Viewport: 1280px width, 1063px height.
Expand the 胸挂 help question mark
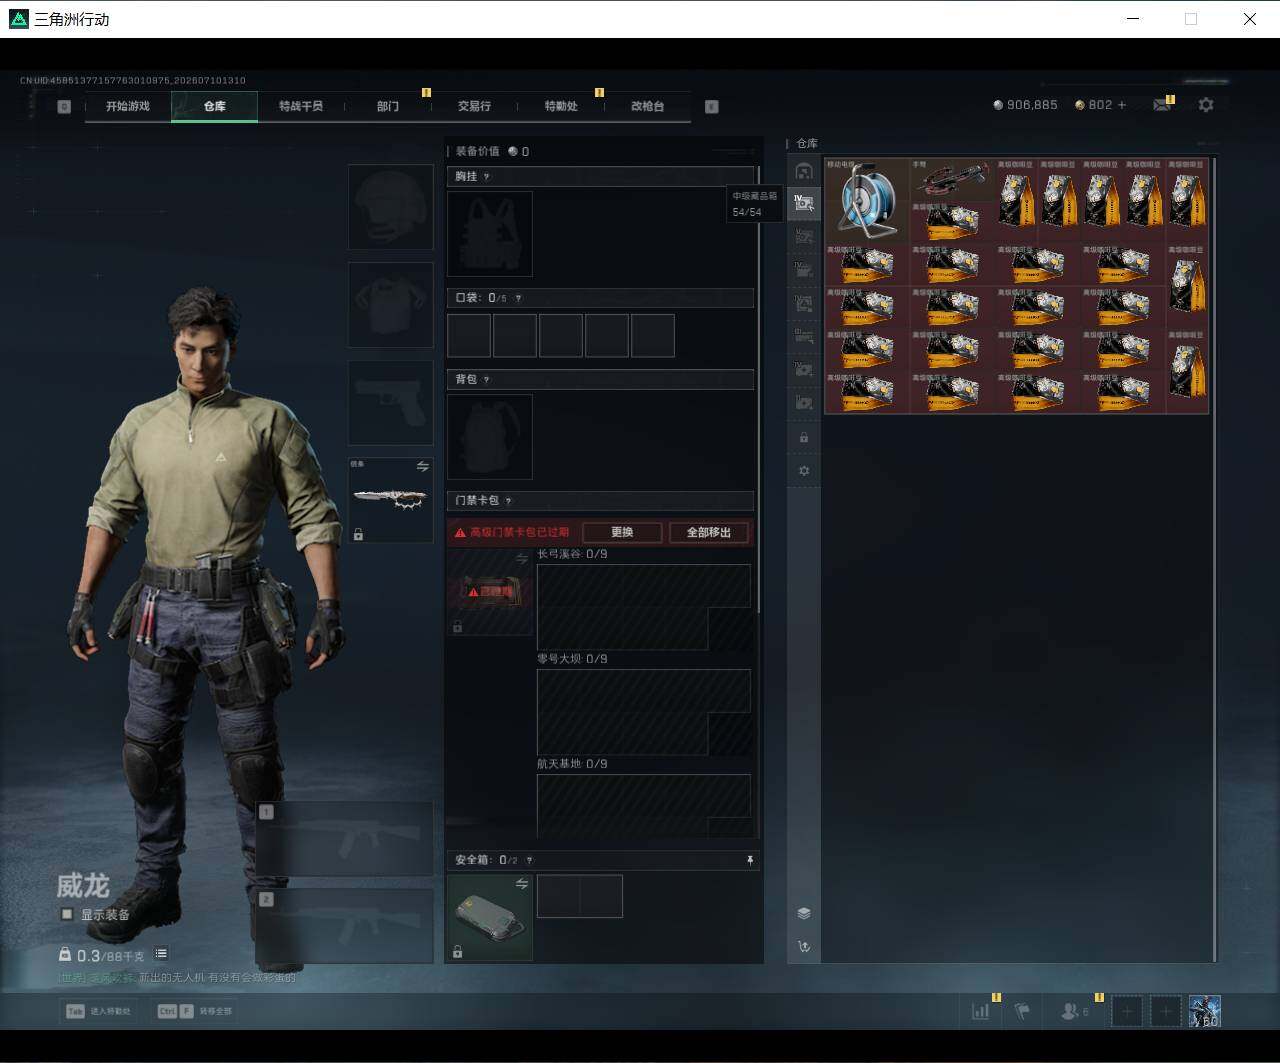click(x=487, y=177)
